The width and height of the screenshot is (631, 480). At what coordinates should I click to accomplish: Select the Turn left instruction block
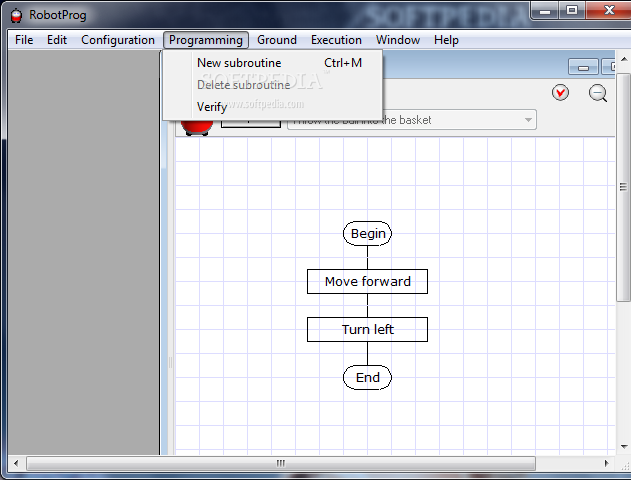click(367, 329)
